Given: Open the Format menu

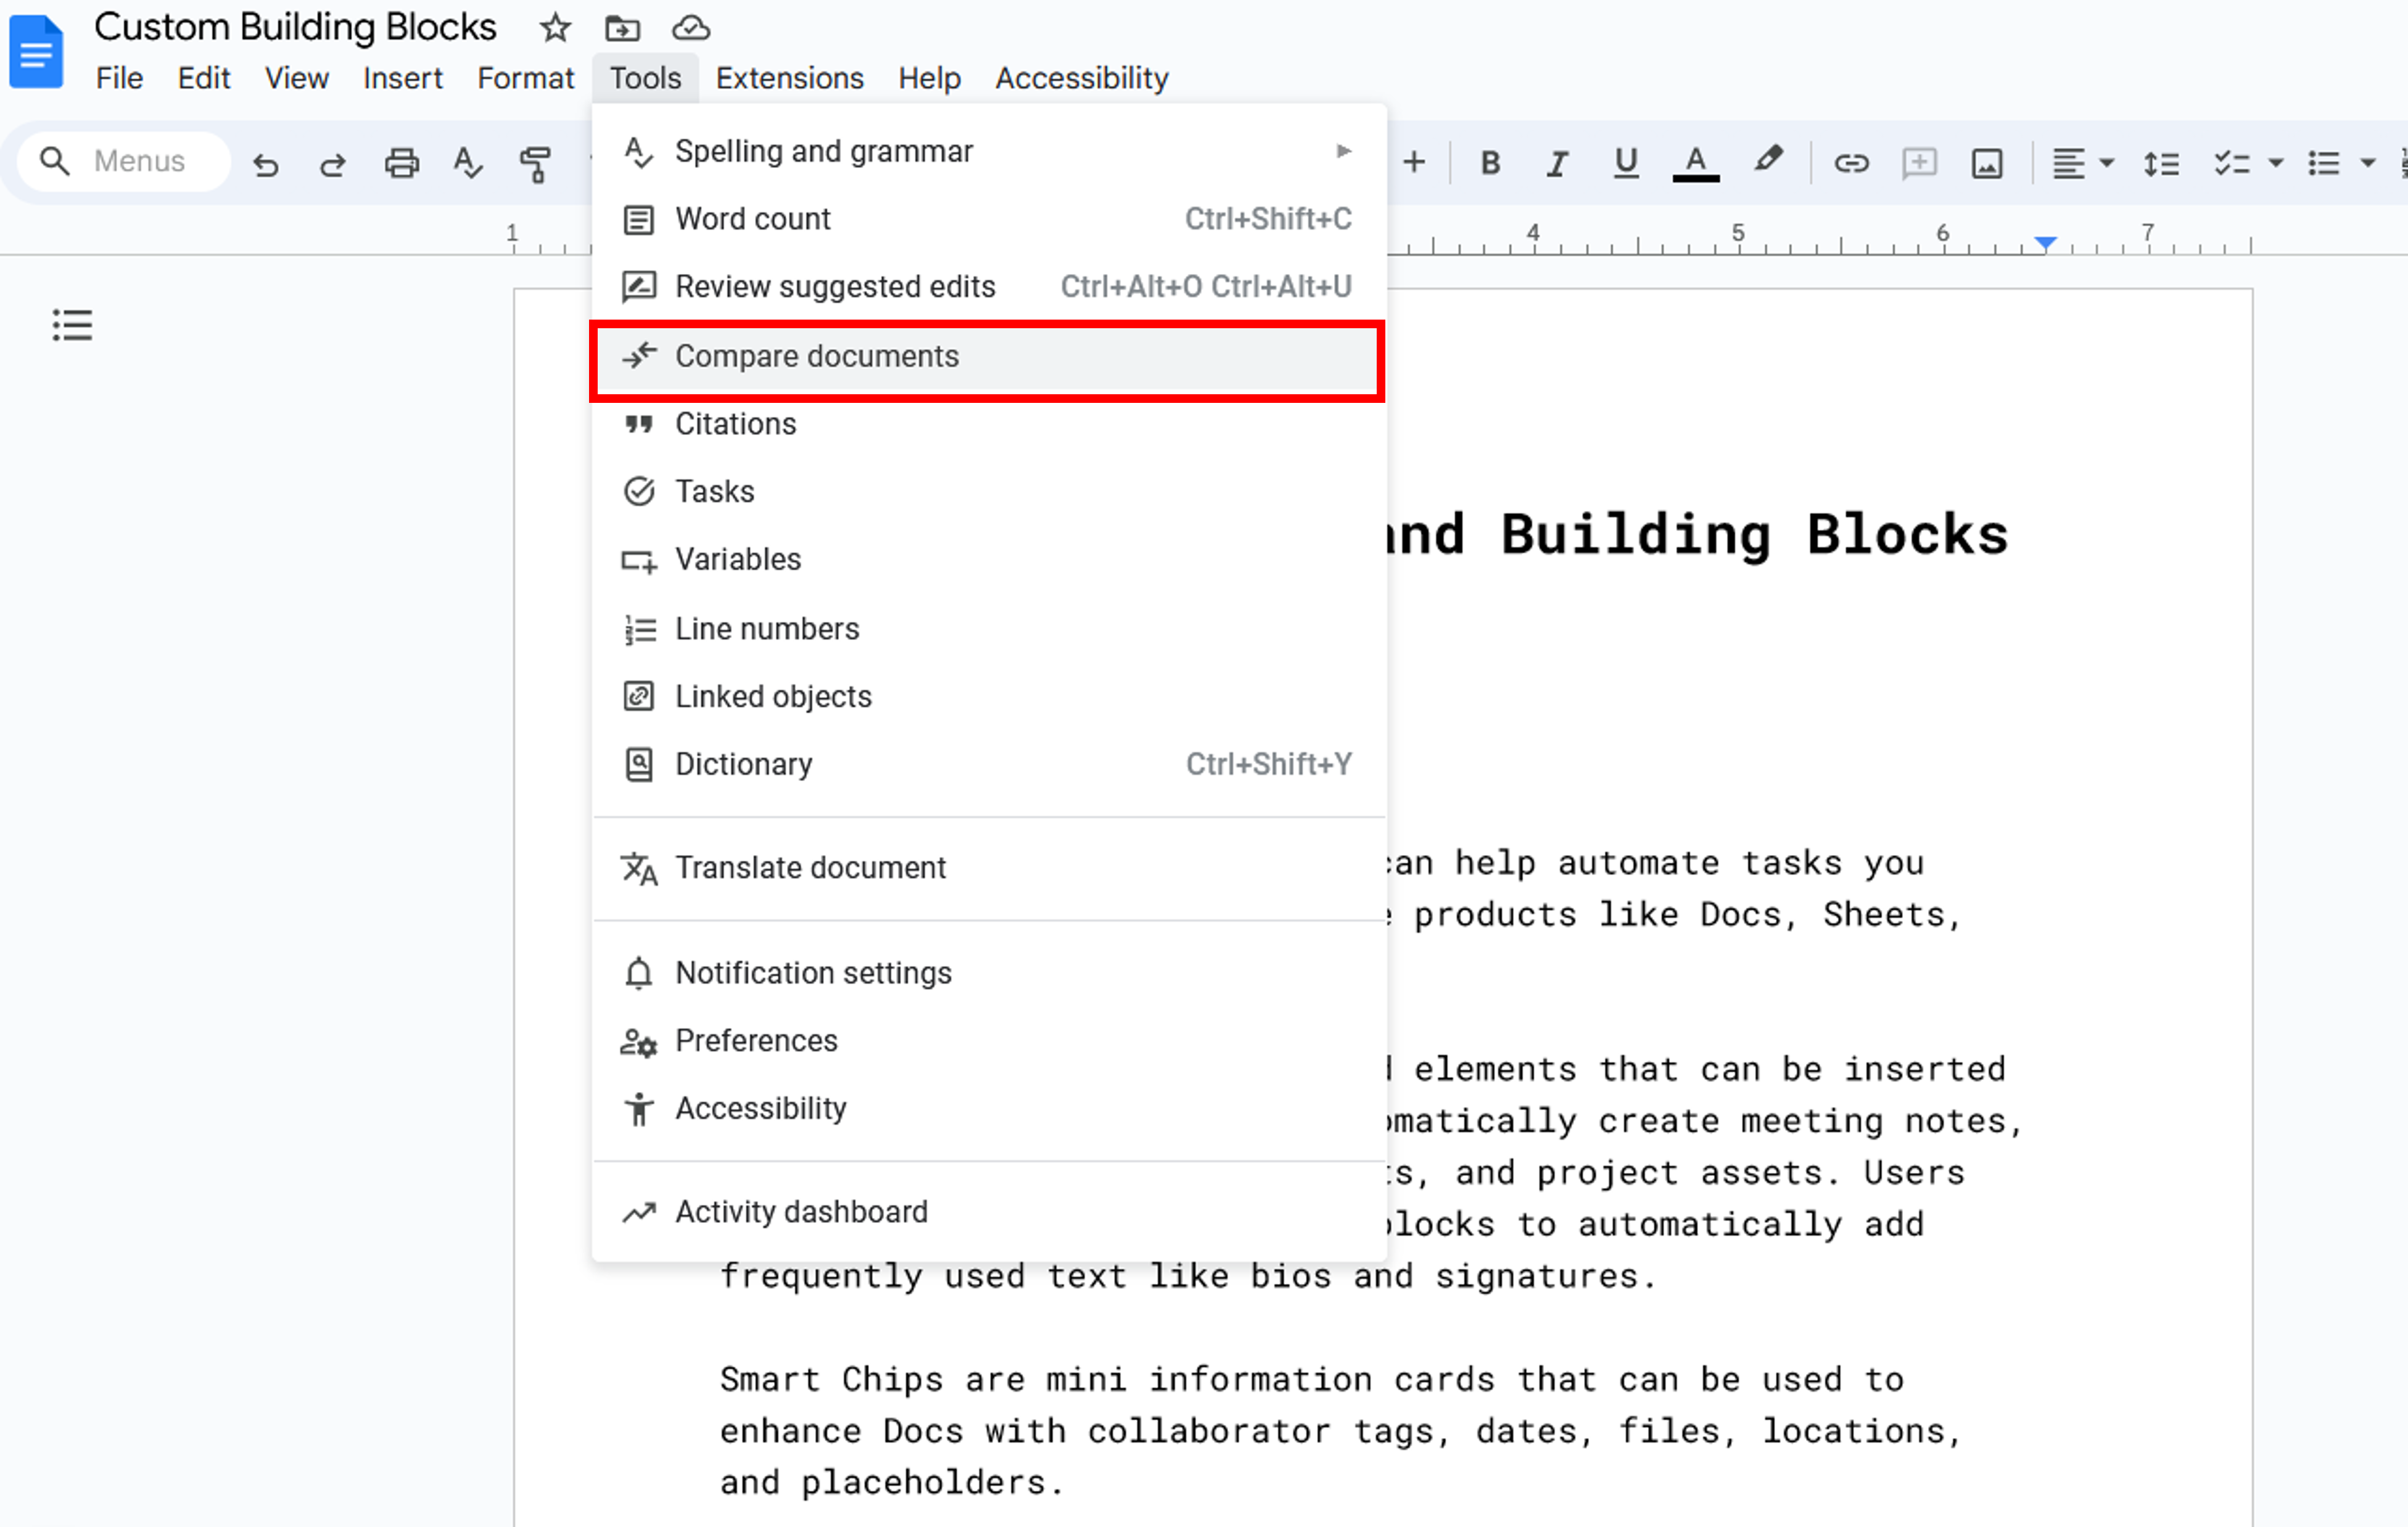Looking at the screenshot, I should (525, 78).
